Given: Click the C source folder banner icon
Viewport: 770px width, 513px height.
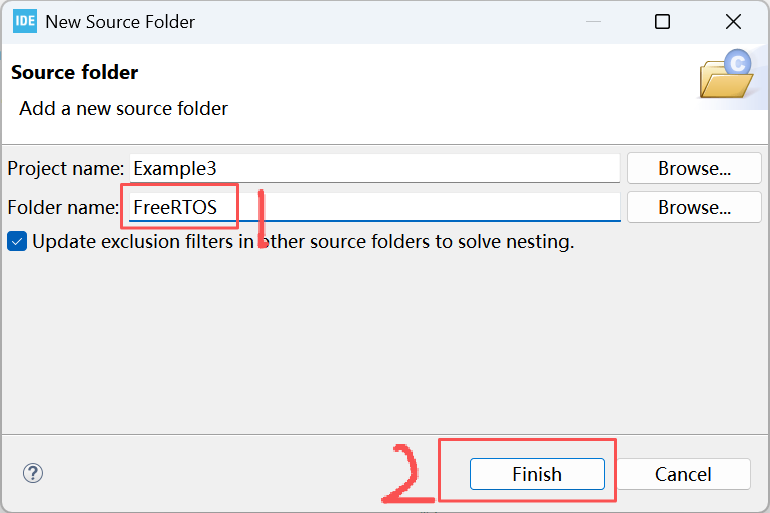Looking at the screenshot, I should (727, 74).
